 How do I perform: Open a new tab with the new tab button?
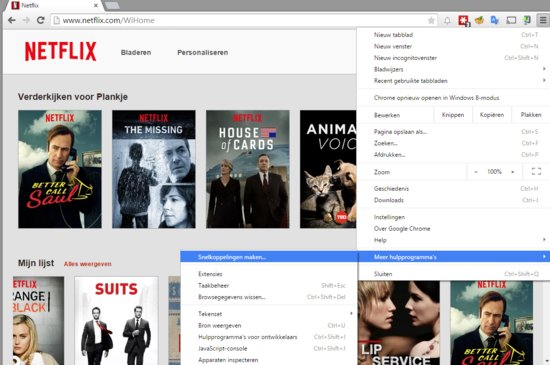tap(112, 5)
